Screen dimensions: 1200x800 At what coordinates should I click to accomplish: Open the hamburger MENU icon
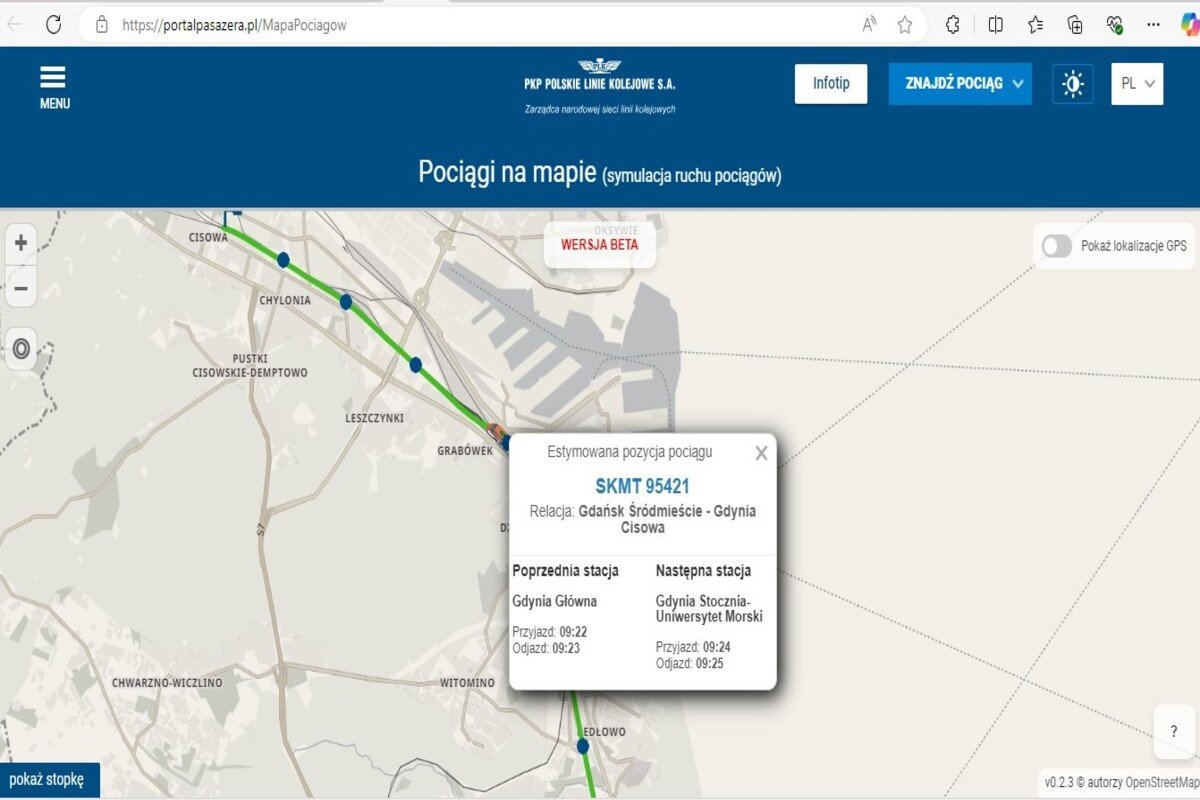pyautogui.click(x=53, y=87)
